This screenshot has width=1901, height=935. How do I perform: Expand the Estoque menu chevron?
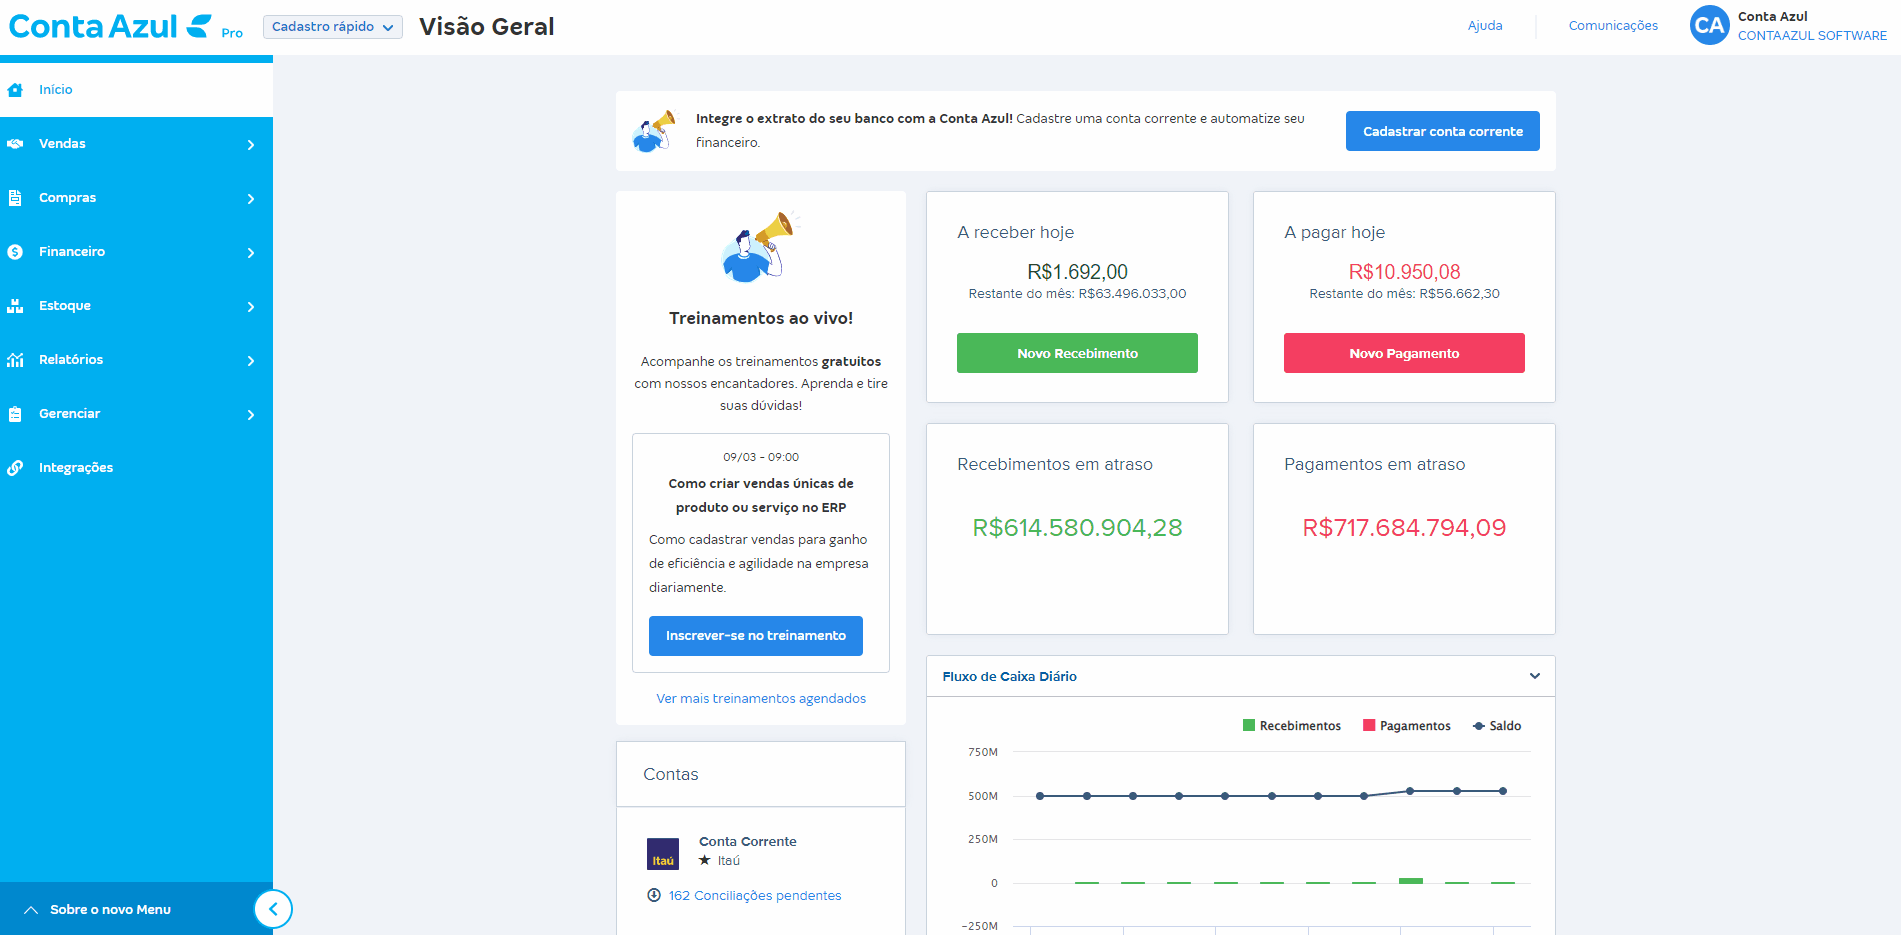[251, 307]
